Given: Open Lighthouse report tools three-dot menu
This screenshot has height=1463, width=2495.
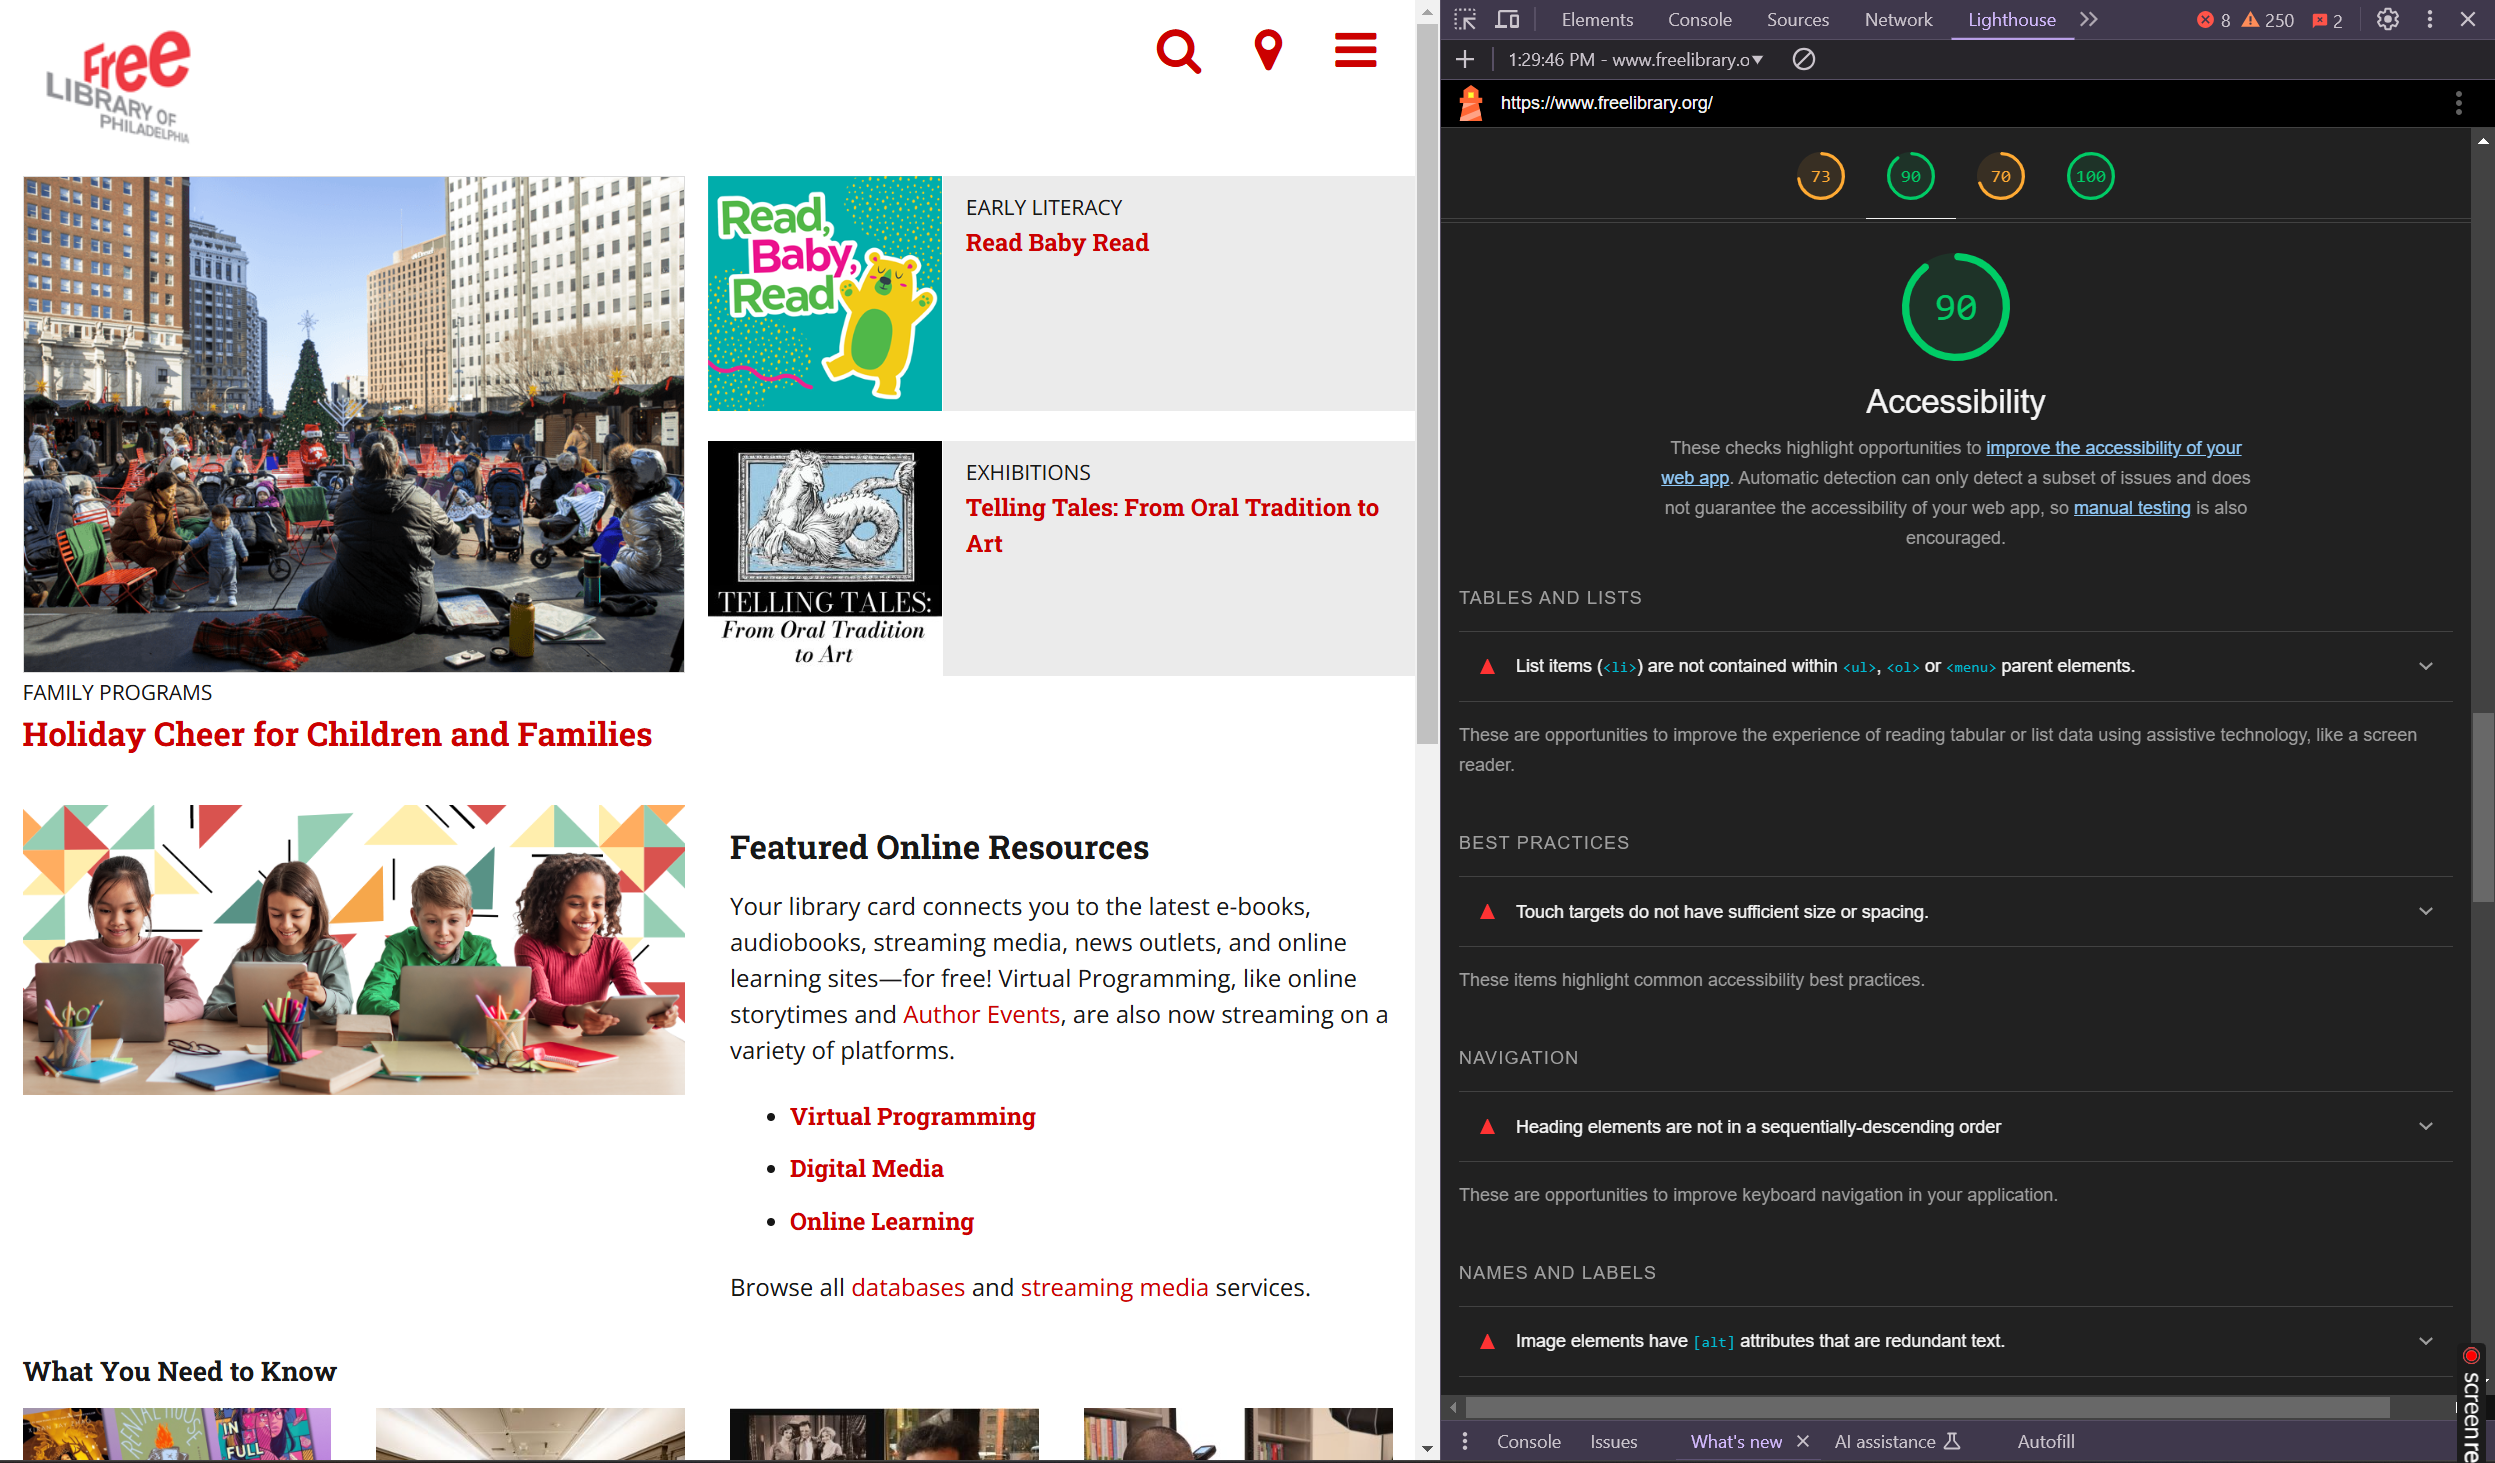Looking at the screenshot, I should 2458,103.
